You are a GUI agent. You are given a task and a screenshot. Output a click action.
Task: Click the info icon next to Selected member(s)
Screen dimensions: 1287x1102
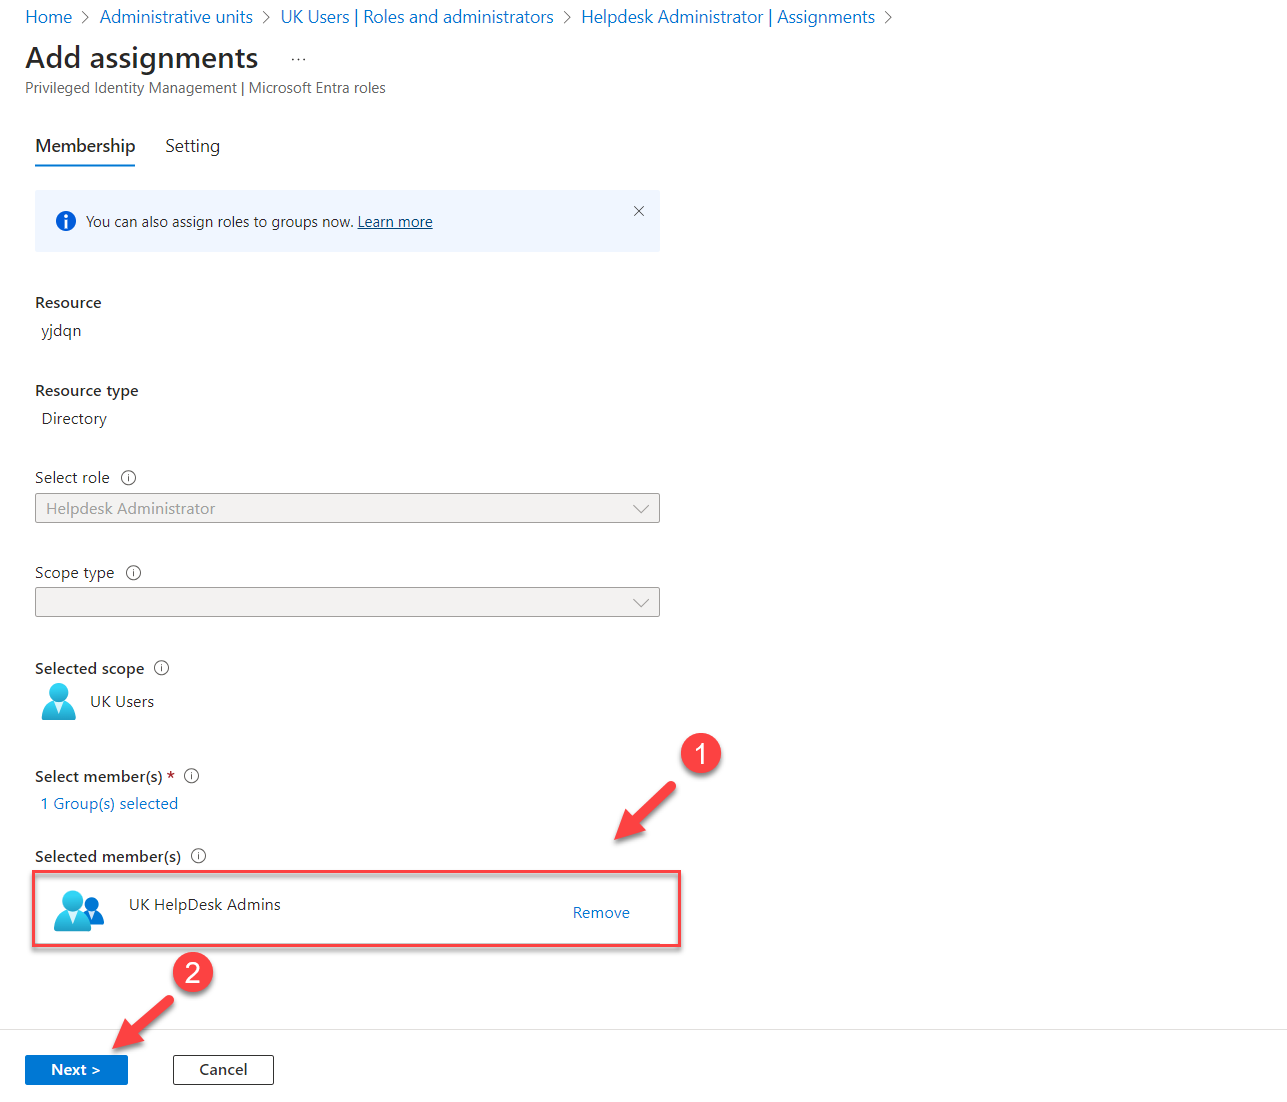tap(198, 856)
